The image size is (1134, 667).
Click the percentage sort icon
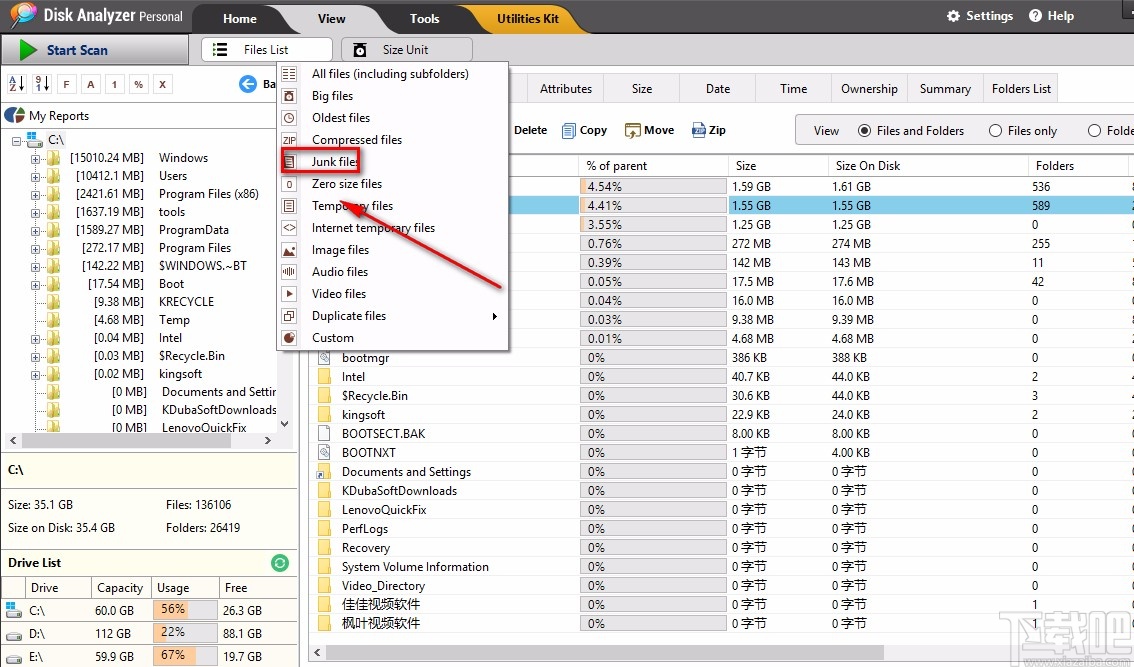139,84
